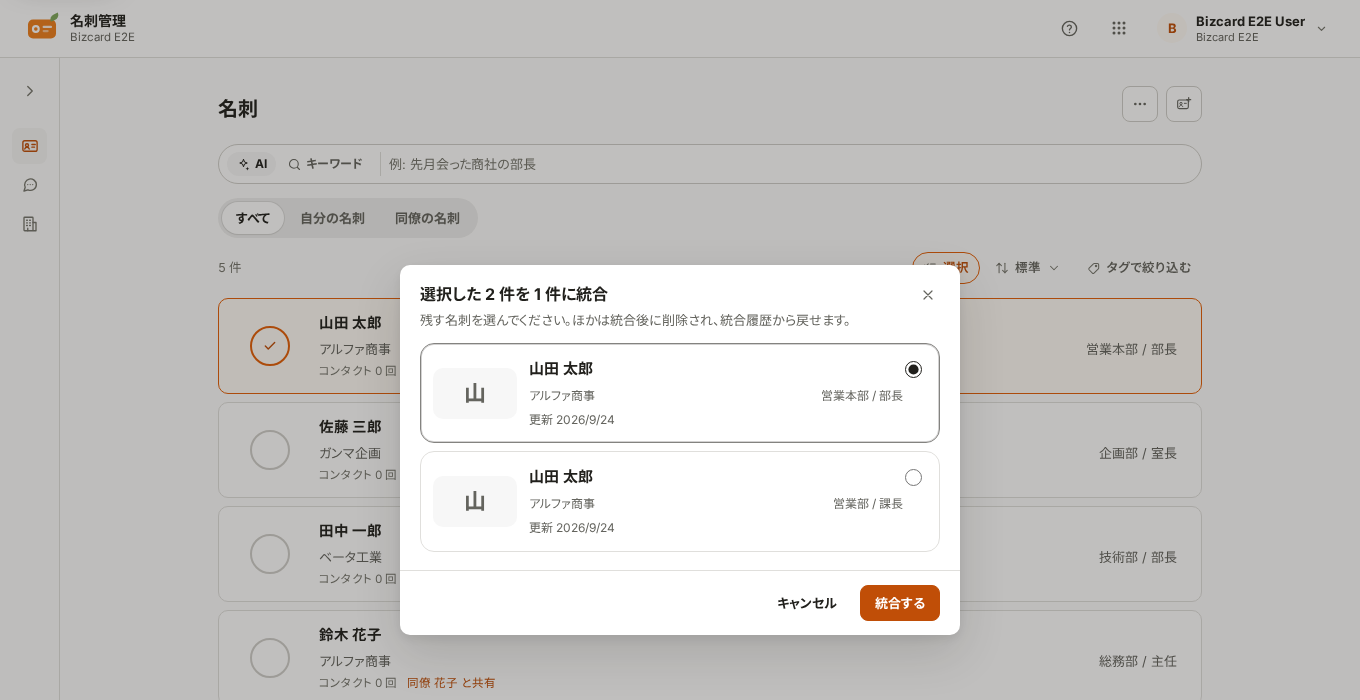The width and height of the screenshot is (1360, 700).
Task: Select the 営業本部 / 部長 card radio button
Action: click(913, 369)
